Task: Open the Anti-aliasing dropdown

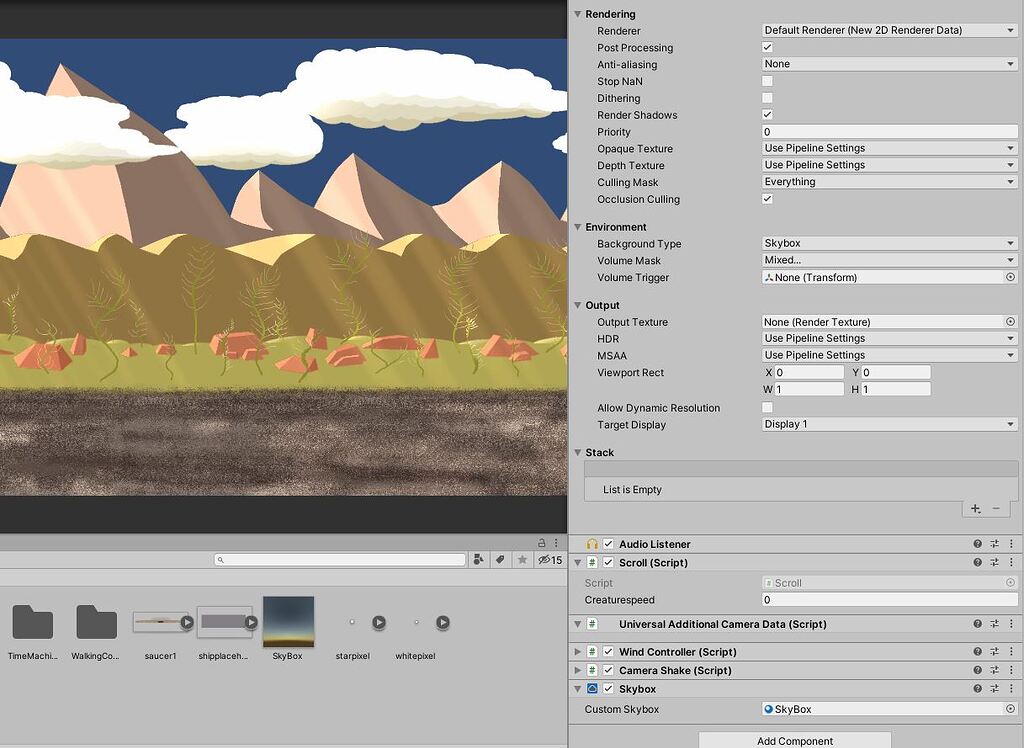Action: (x=887, y=63)
